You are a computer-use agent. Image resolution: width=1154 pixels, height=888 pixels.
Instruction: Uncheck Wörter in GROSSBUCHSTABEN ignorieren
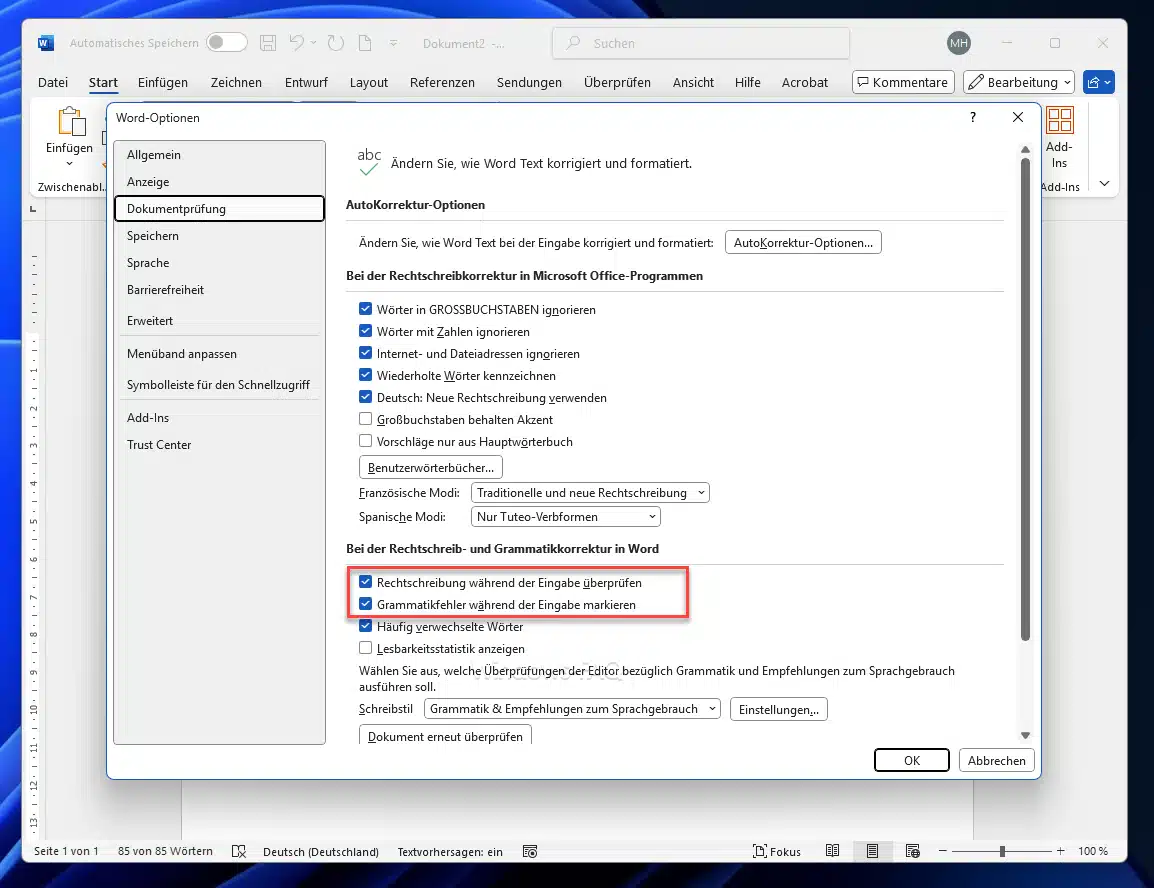point(365,309)
